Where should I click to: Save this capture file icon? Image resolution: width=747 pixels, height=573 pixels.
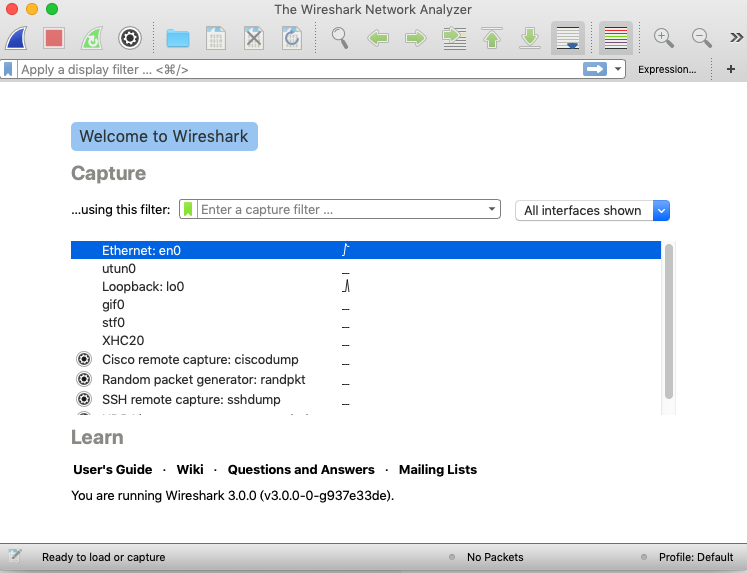click(x=216, y=38)
